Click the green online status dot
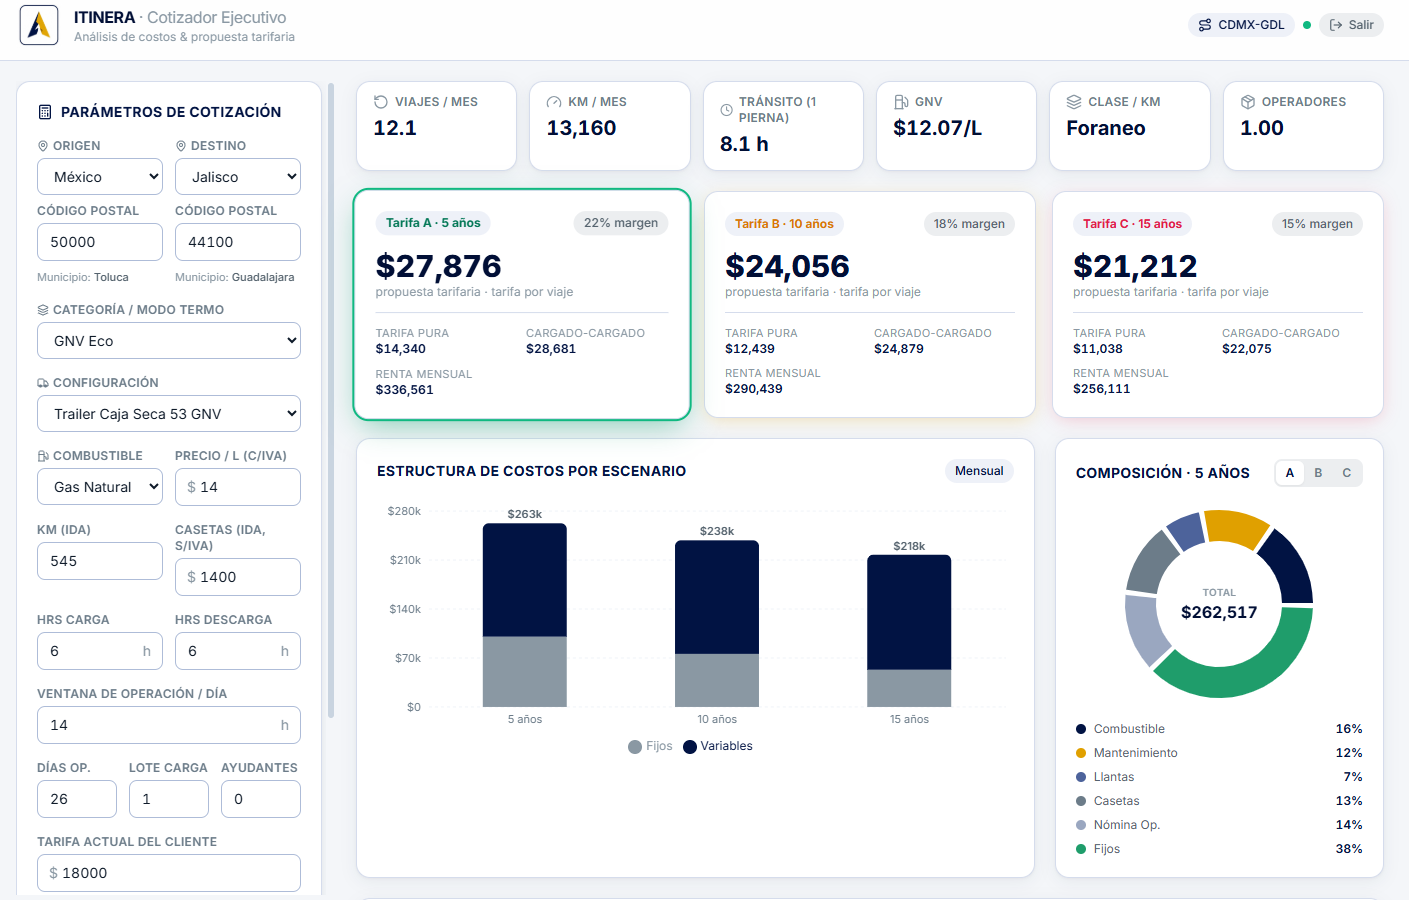 pos(1307,25)
